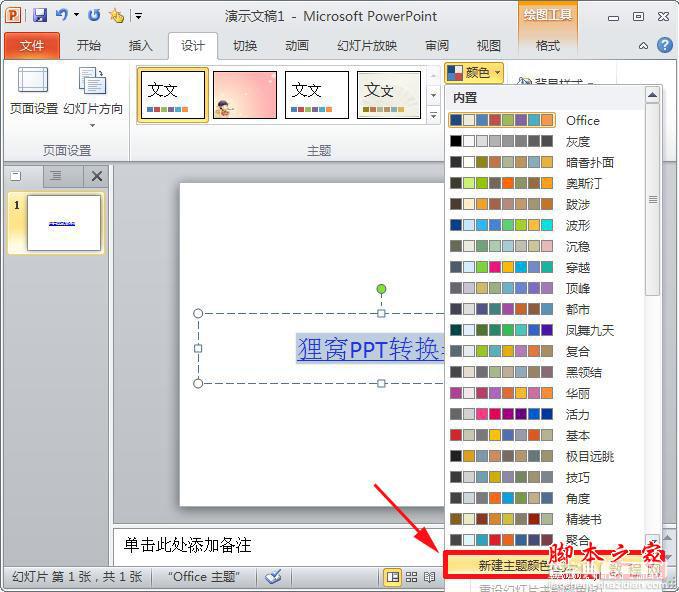Collapse the ribbon with the caret icon
Screen dimensions: 679x592
[x=643, y=46]
